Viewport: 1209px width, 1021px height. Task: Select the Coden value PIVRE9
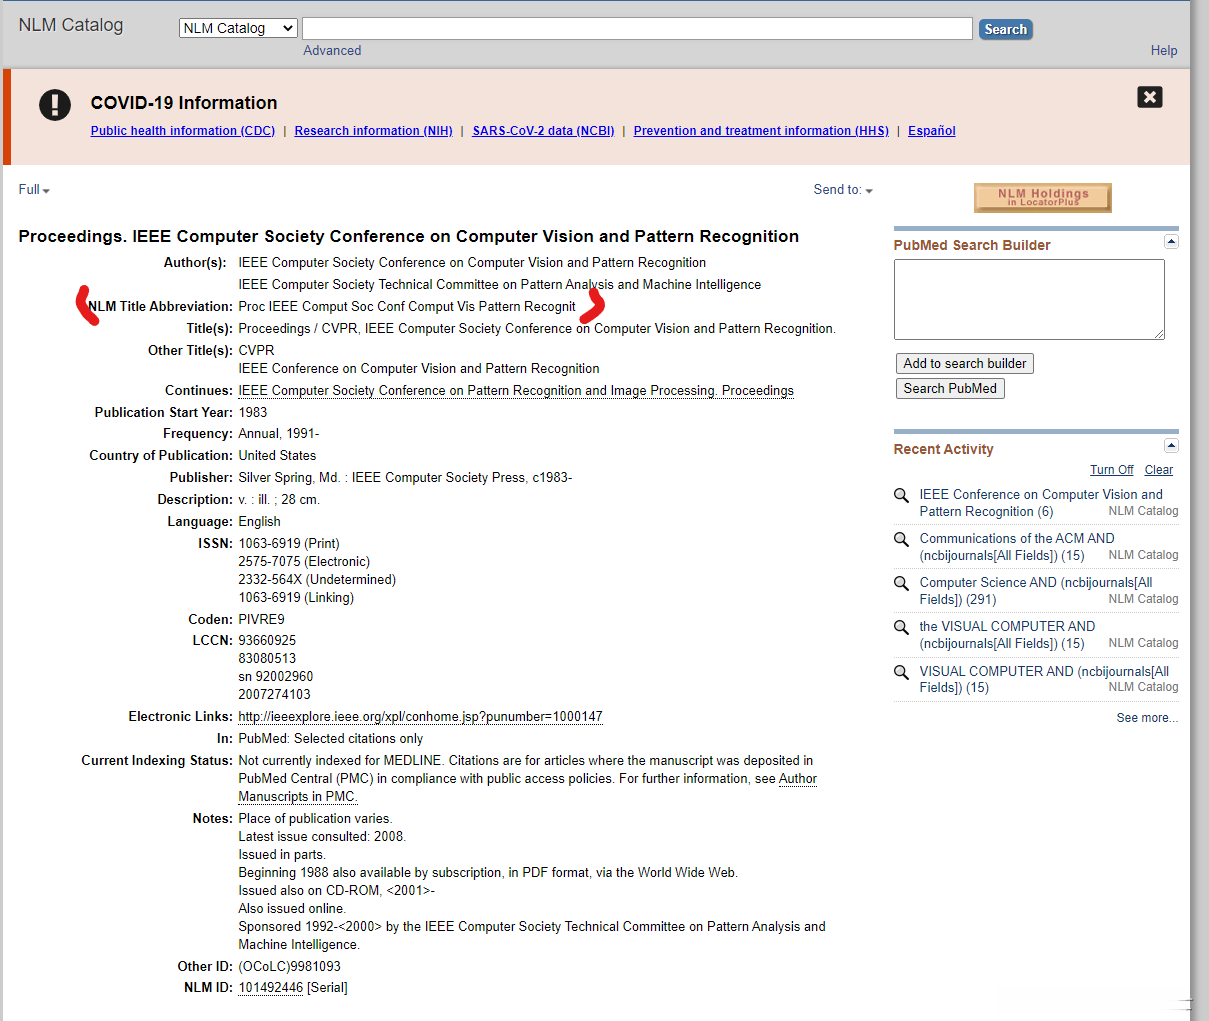(261, 620)
